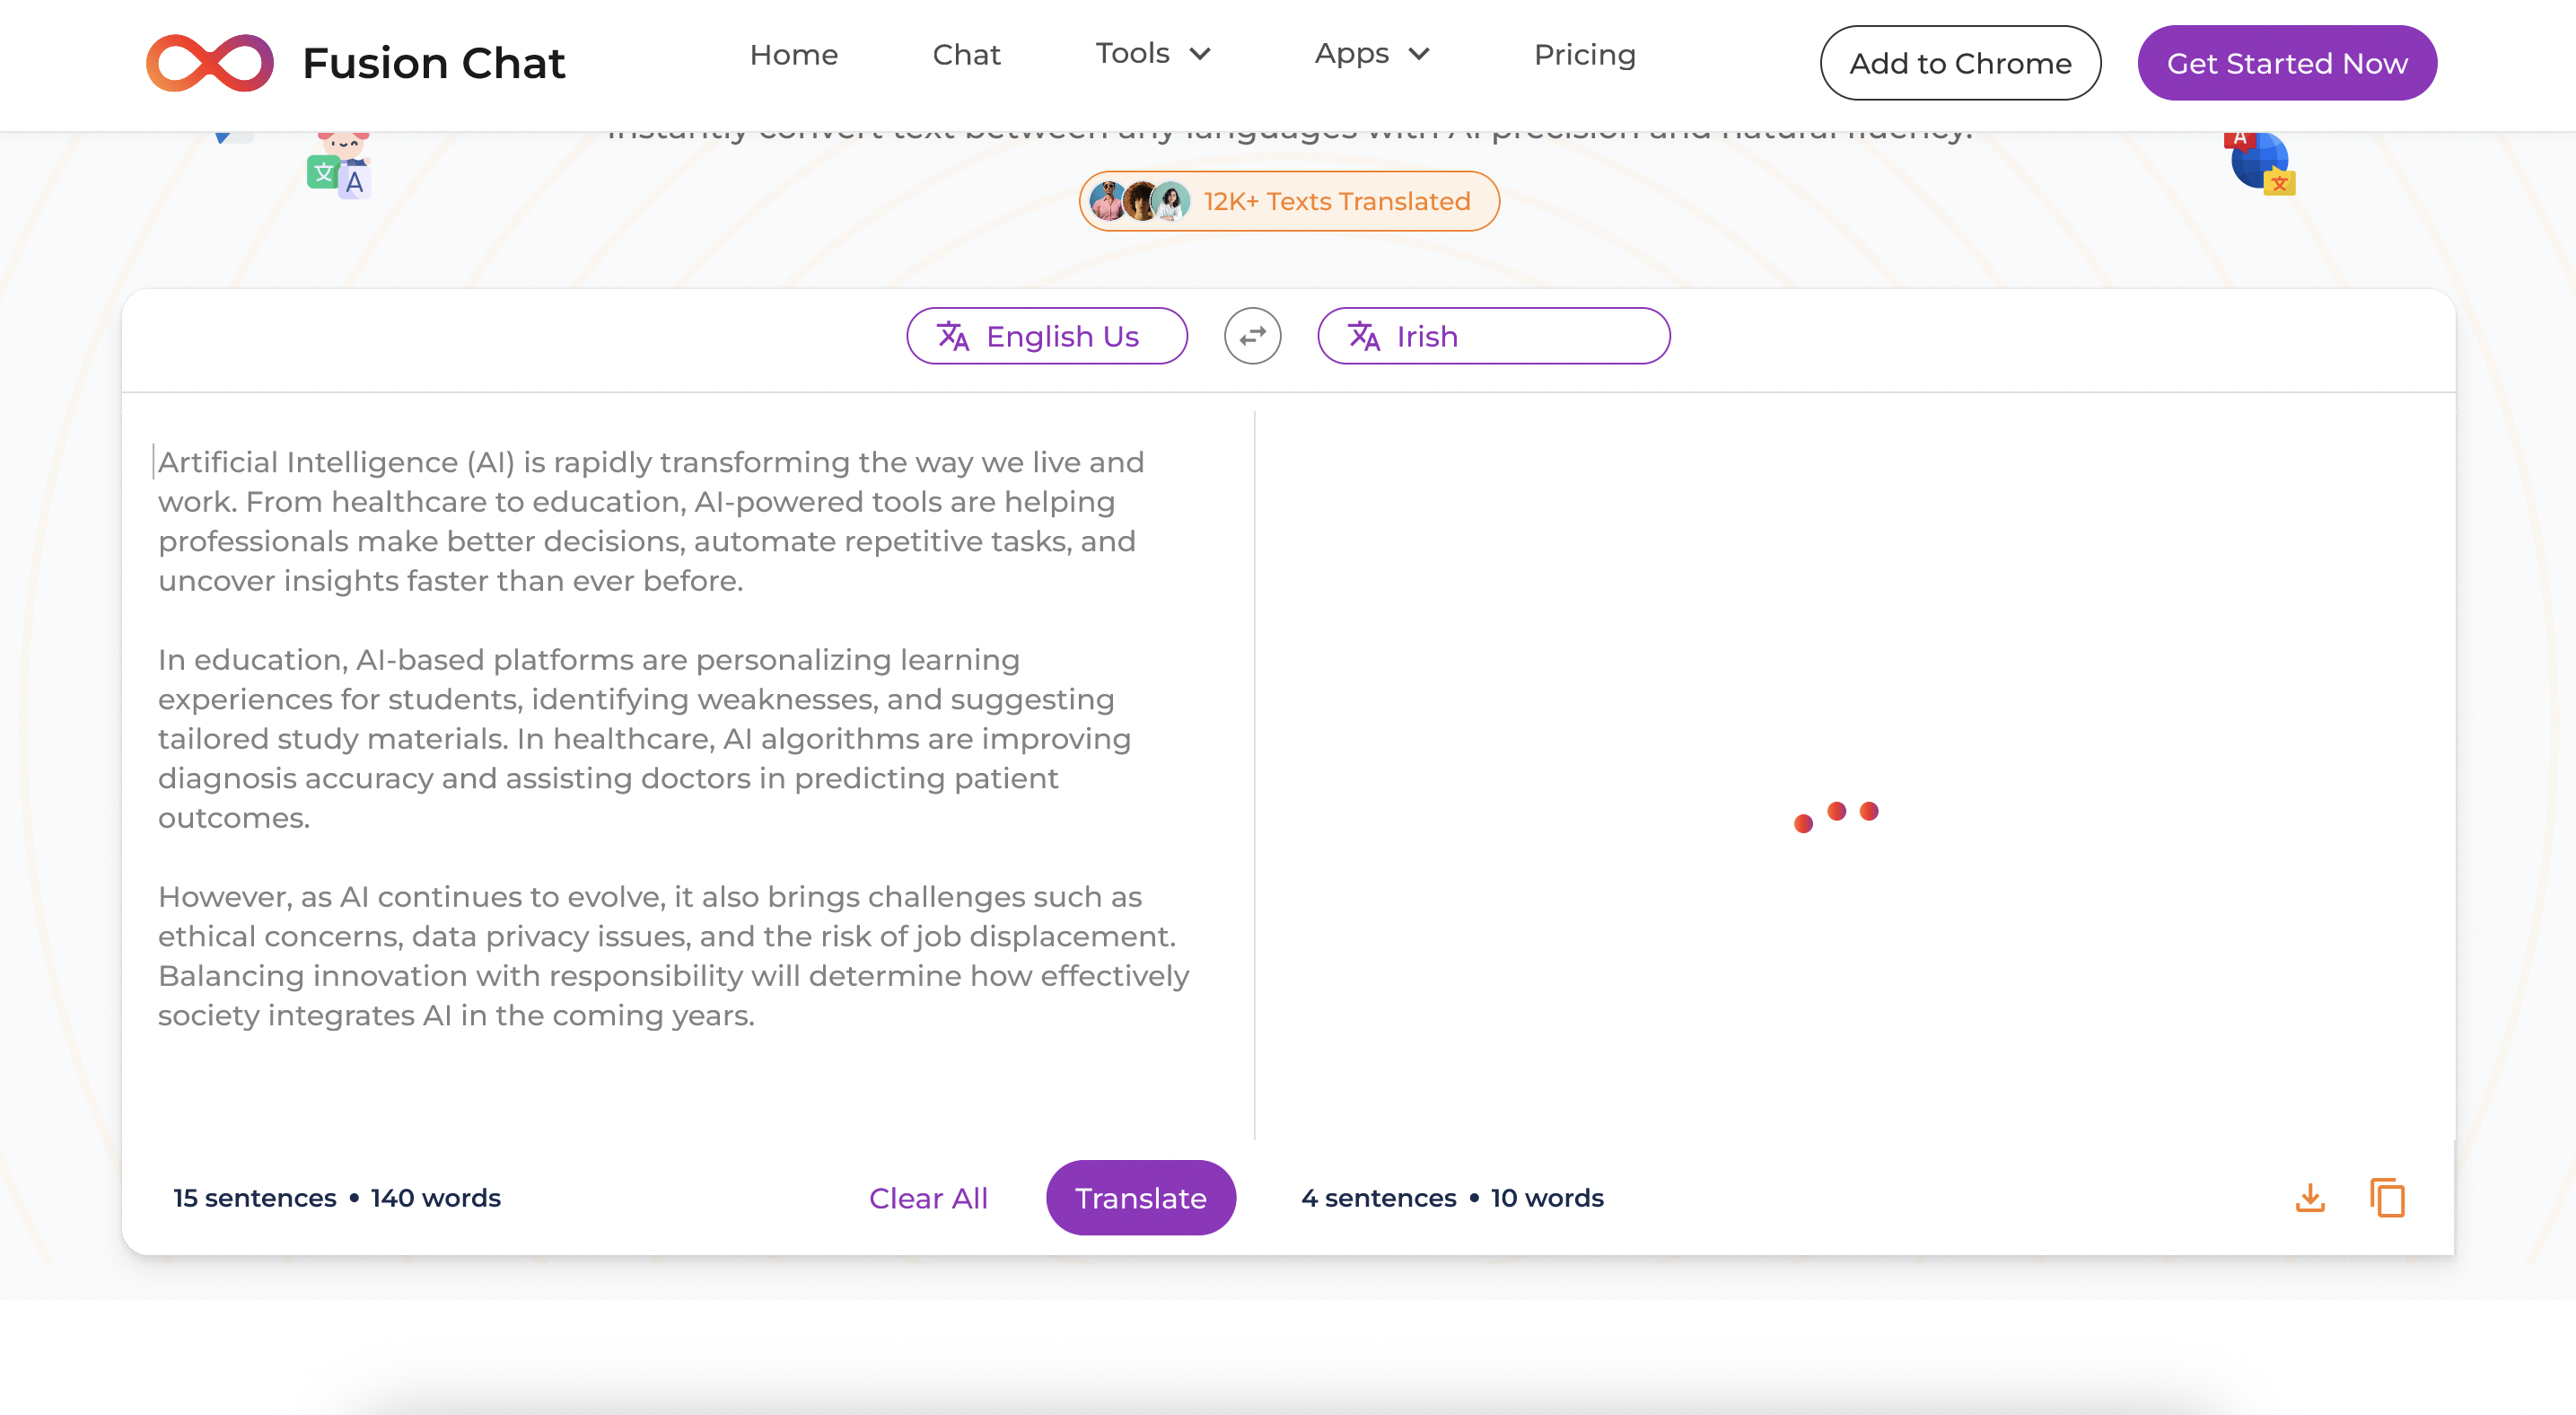2576x1415 pixels.
Task: Go to the Home page
Action: pyautogui.click(x=794, y=55)
